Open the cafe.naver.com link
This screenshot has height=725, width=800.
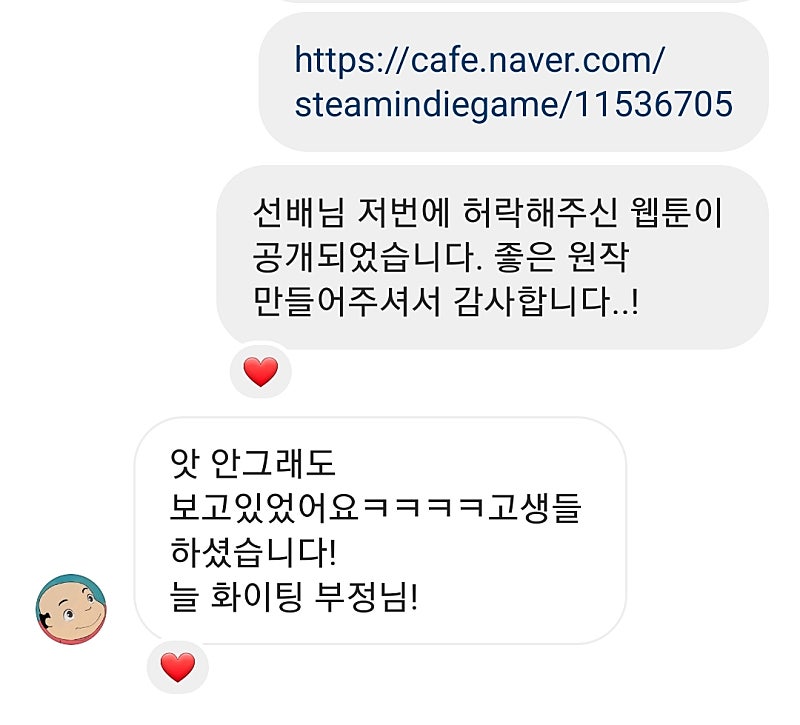[513, 82]
